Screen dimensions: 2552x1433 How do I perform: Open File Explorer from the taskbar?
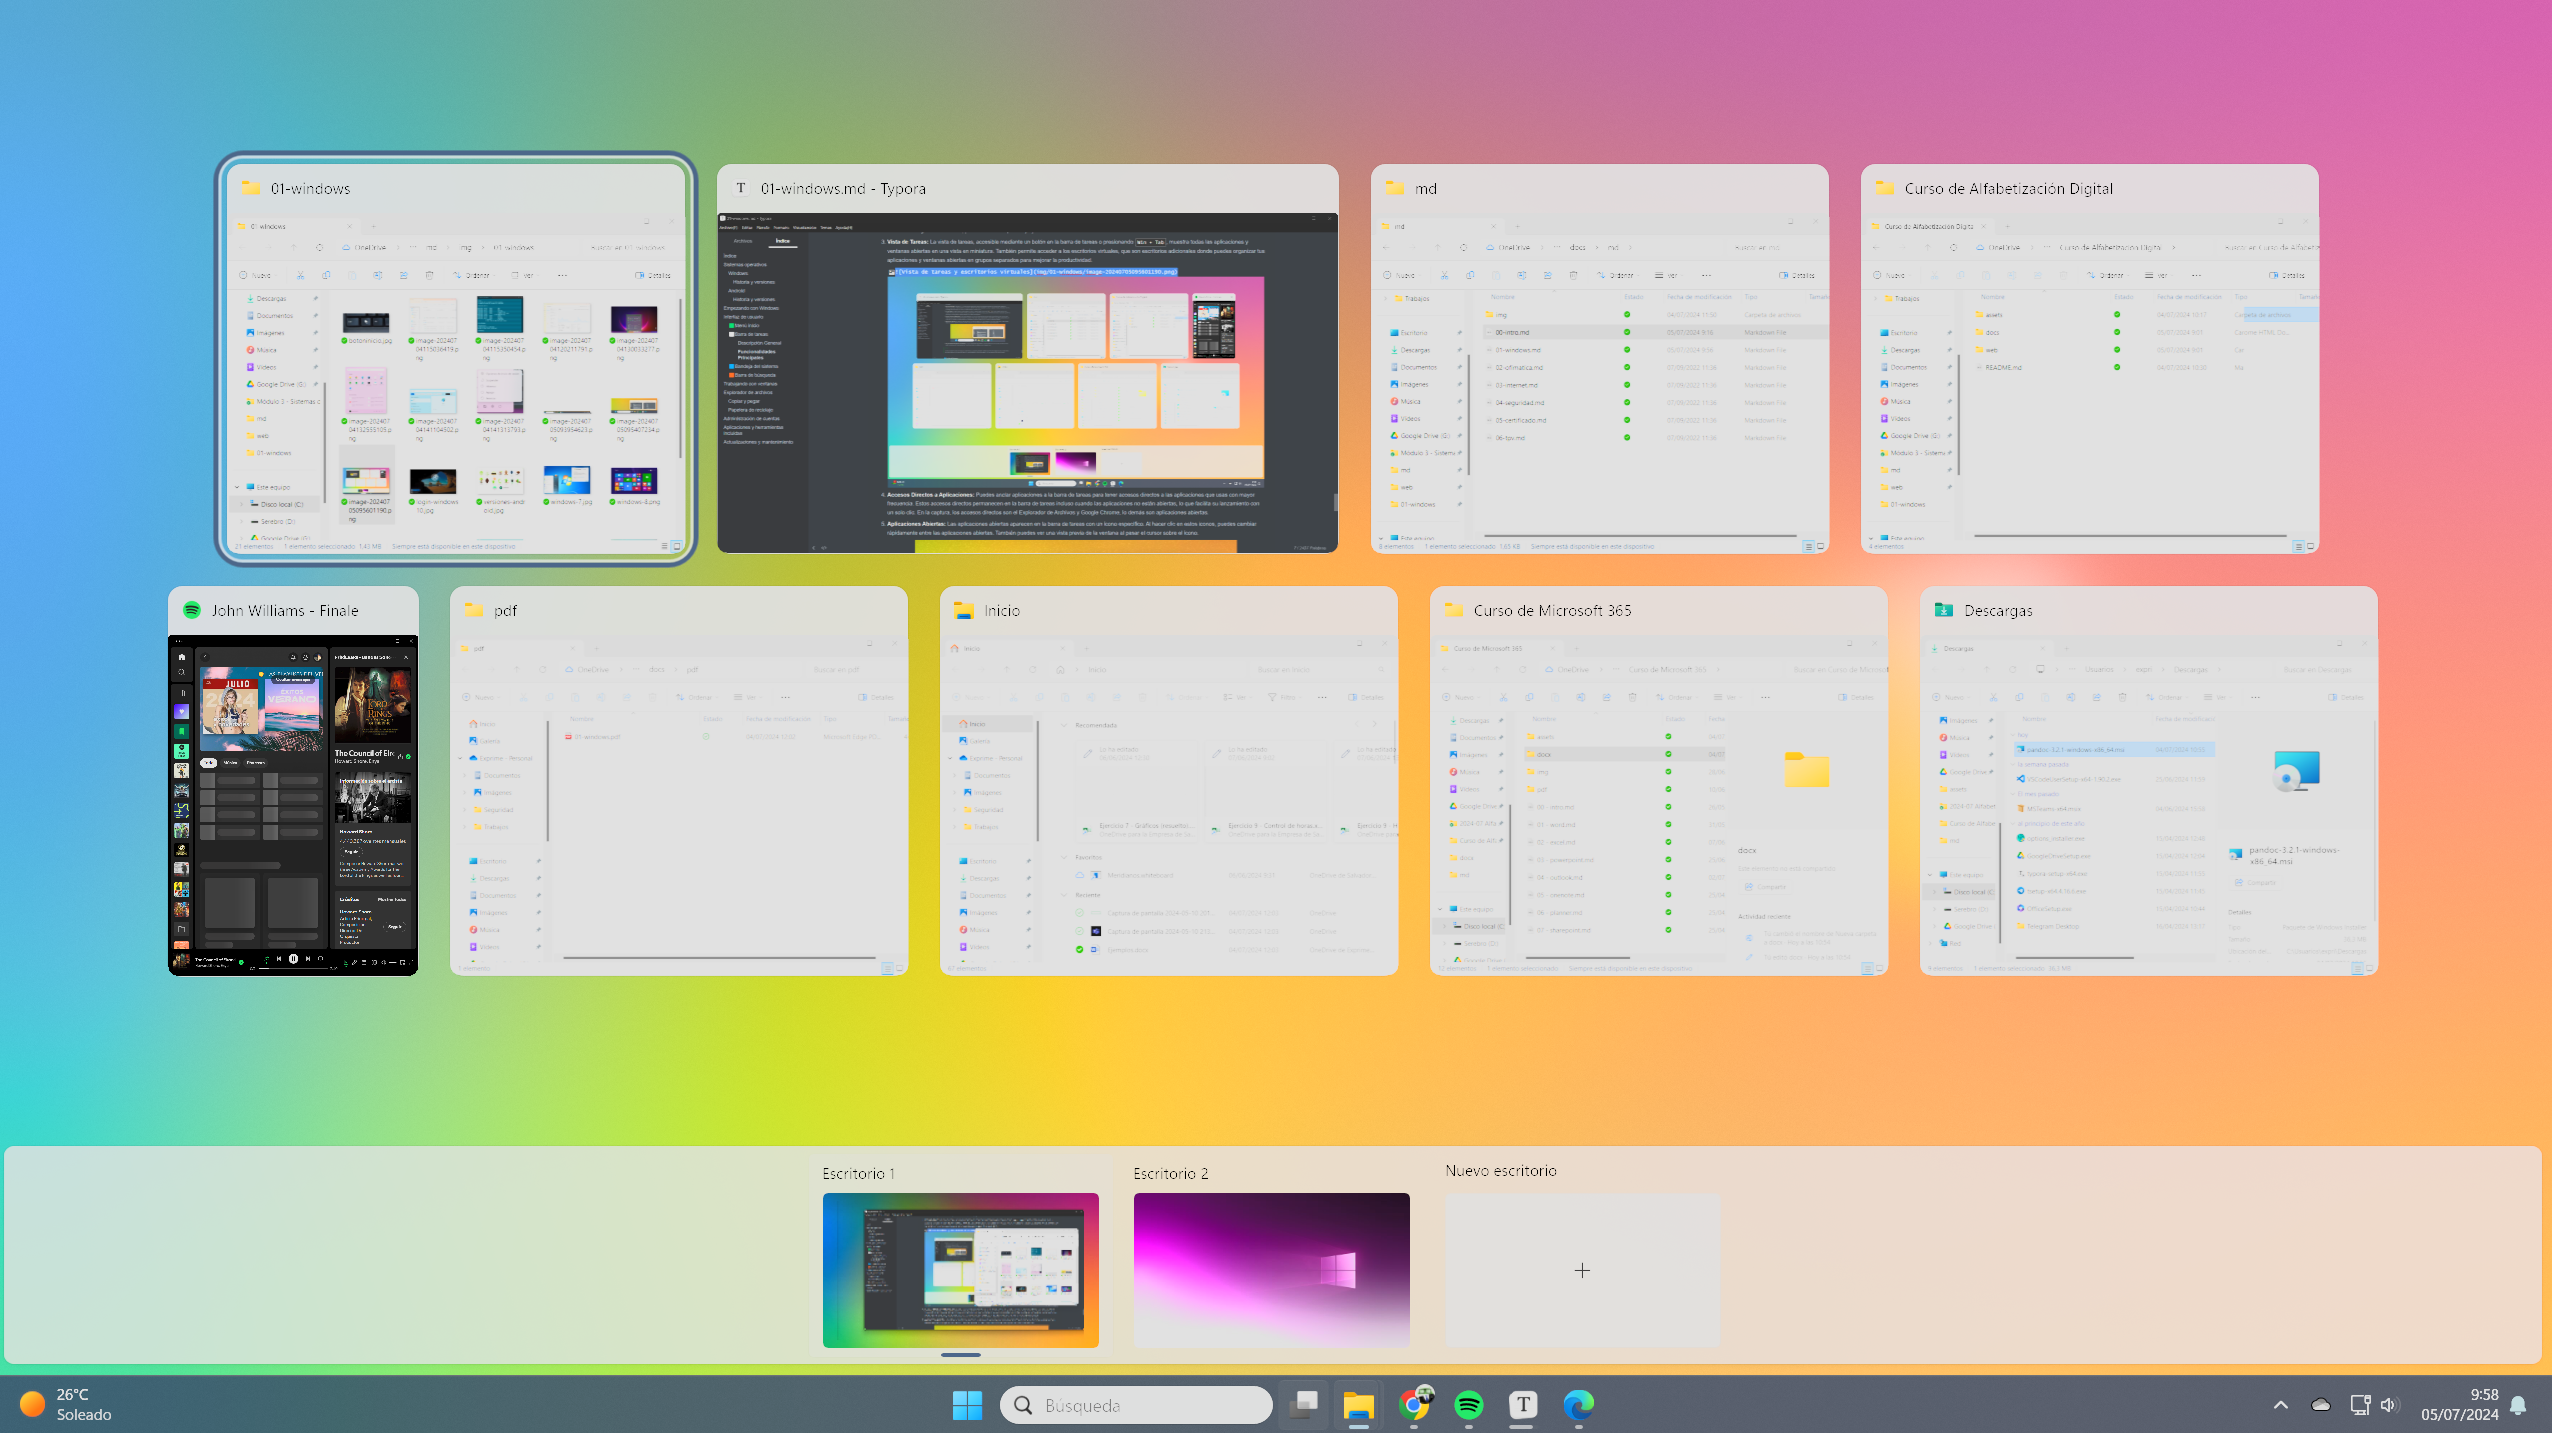point(1358,1405)
